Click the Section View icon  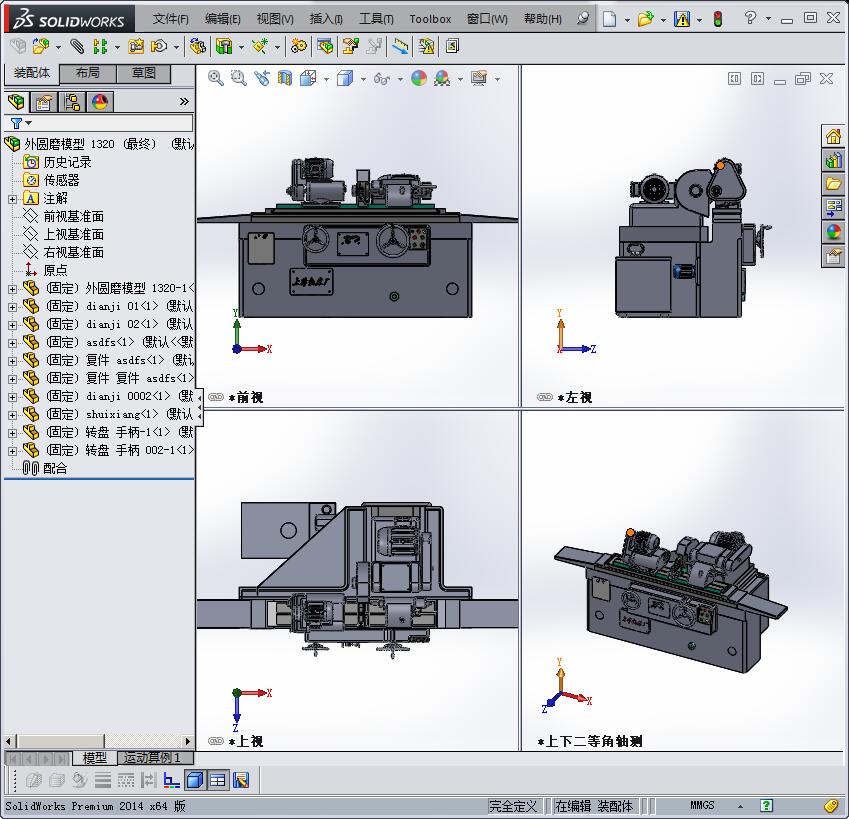coord(285,78)
